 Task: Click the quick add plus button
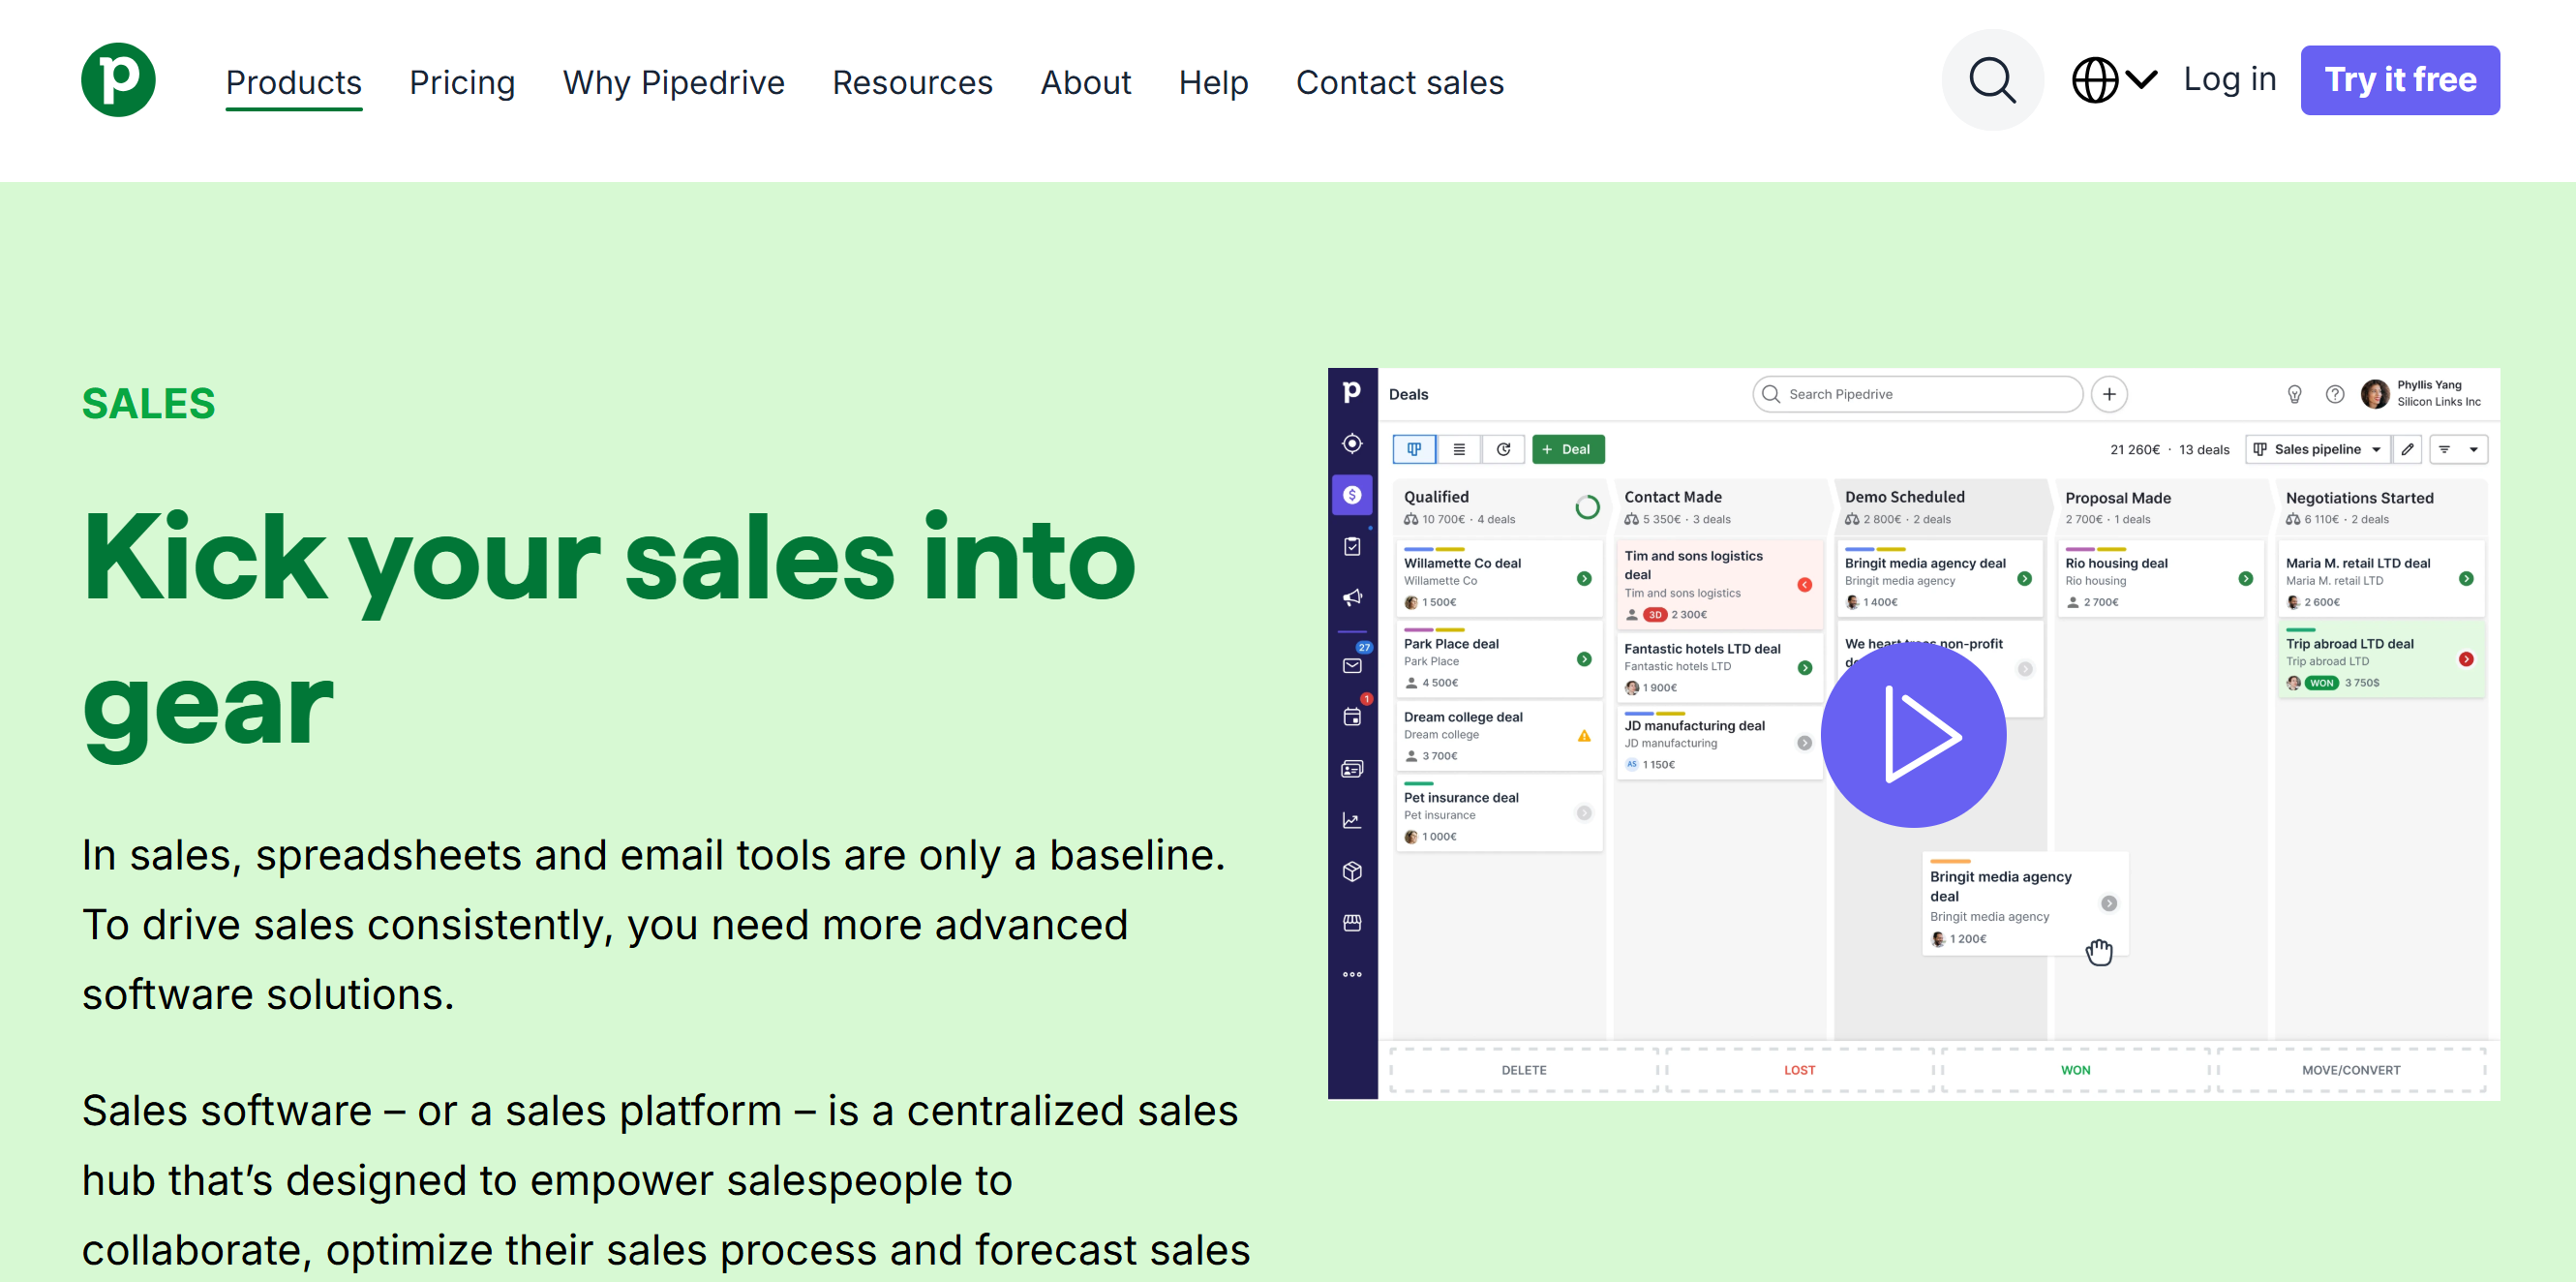2109,394
